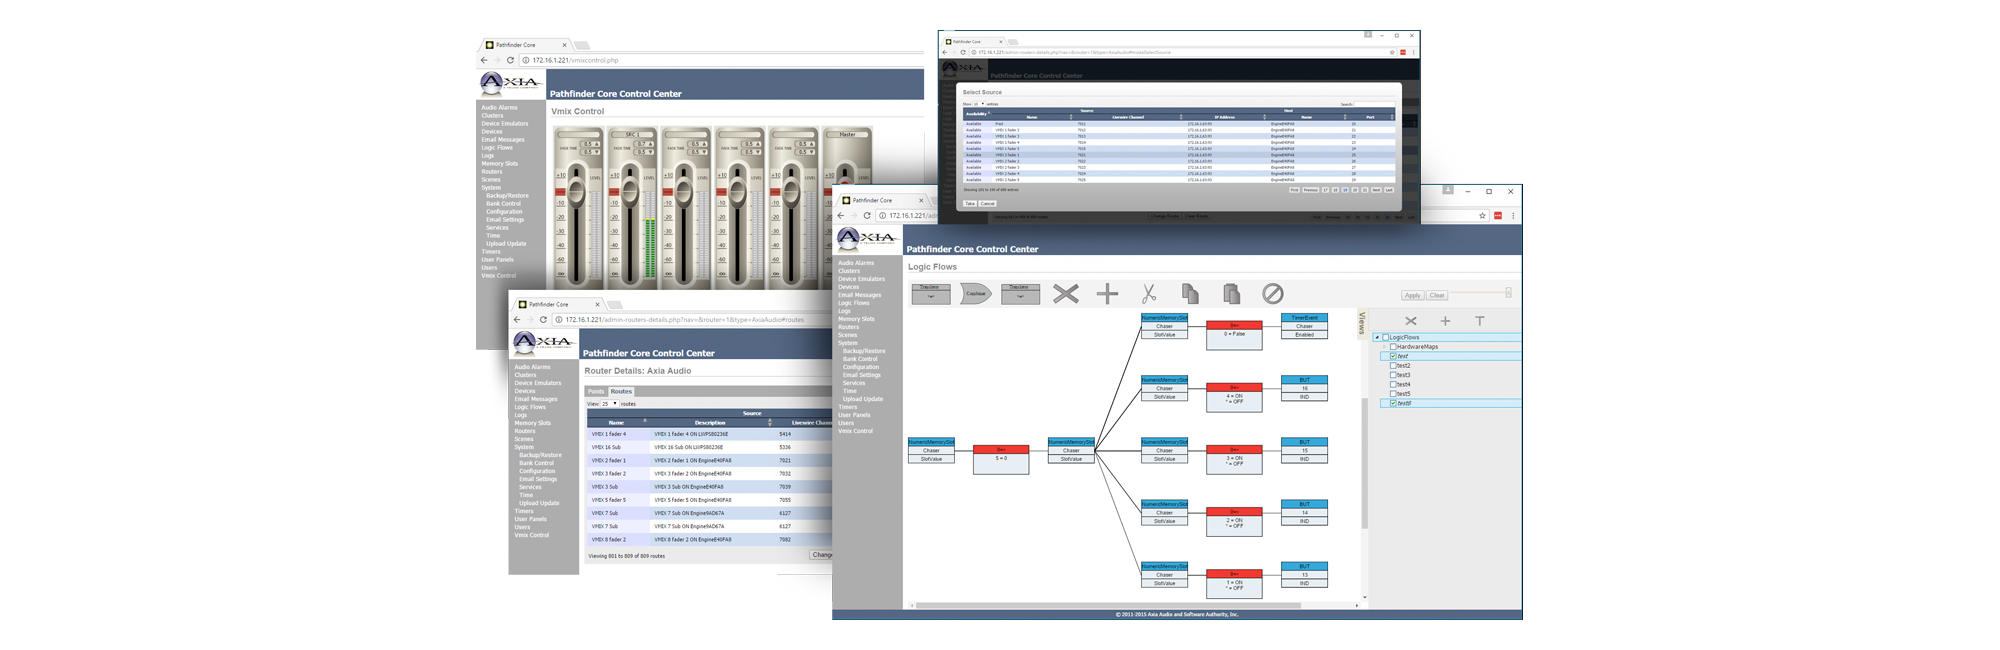Open User Panels in Logic Flows window sidebar

click(x=854, y=415)
